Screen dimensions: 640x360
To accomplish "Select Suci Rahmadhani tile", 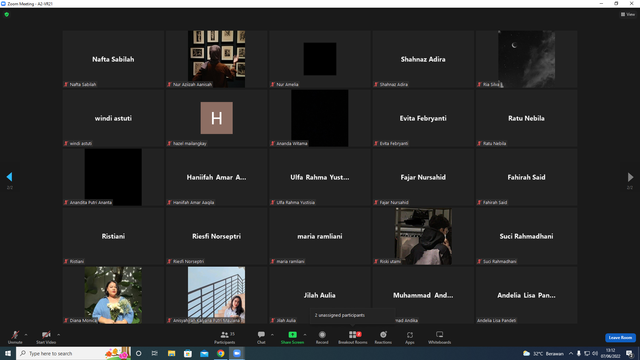I will tap(526, 236).
